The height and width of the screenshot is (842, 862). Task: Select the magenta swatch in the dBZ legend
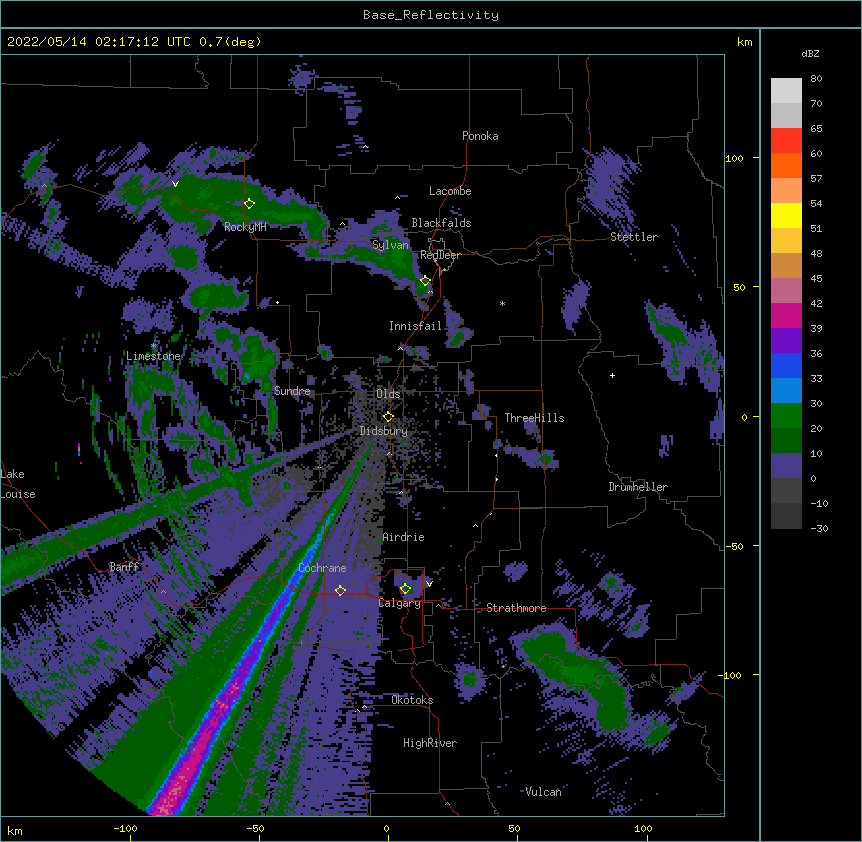tap(786, 315)
